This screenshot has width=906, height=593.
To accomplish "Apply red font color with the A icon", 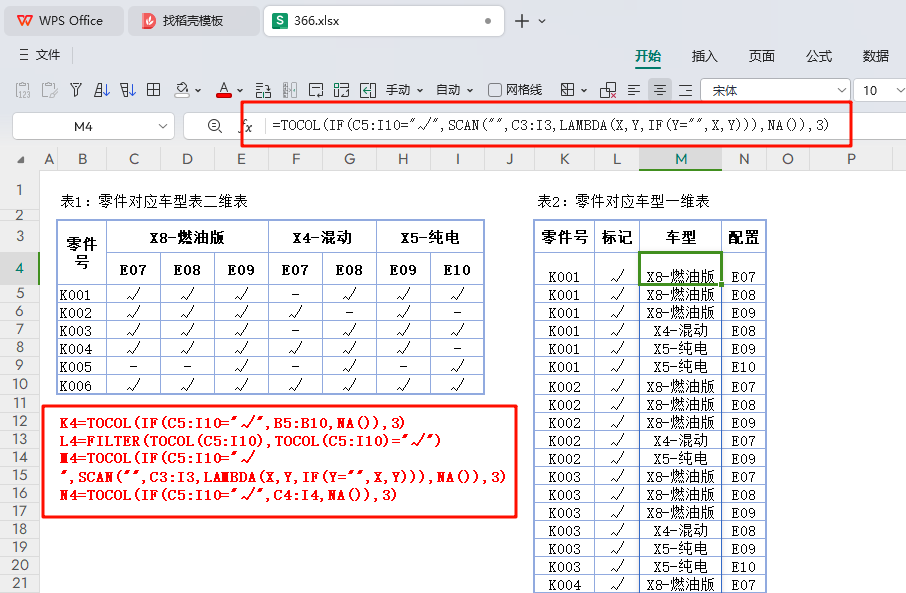I will click(x=224, y=90).
